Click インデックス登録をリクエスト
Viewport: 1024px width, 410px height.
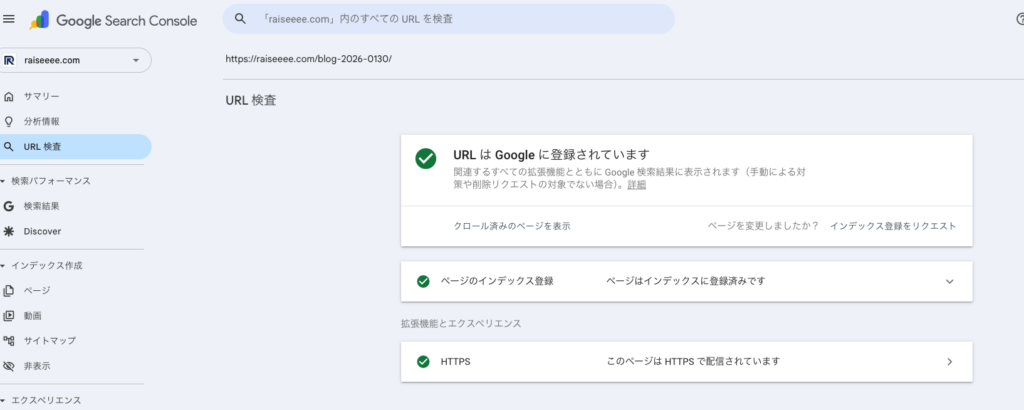click(x=892, y=226)
